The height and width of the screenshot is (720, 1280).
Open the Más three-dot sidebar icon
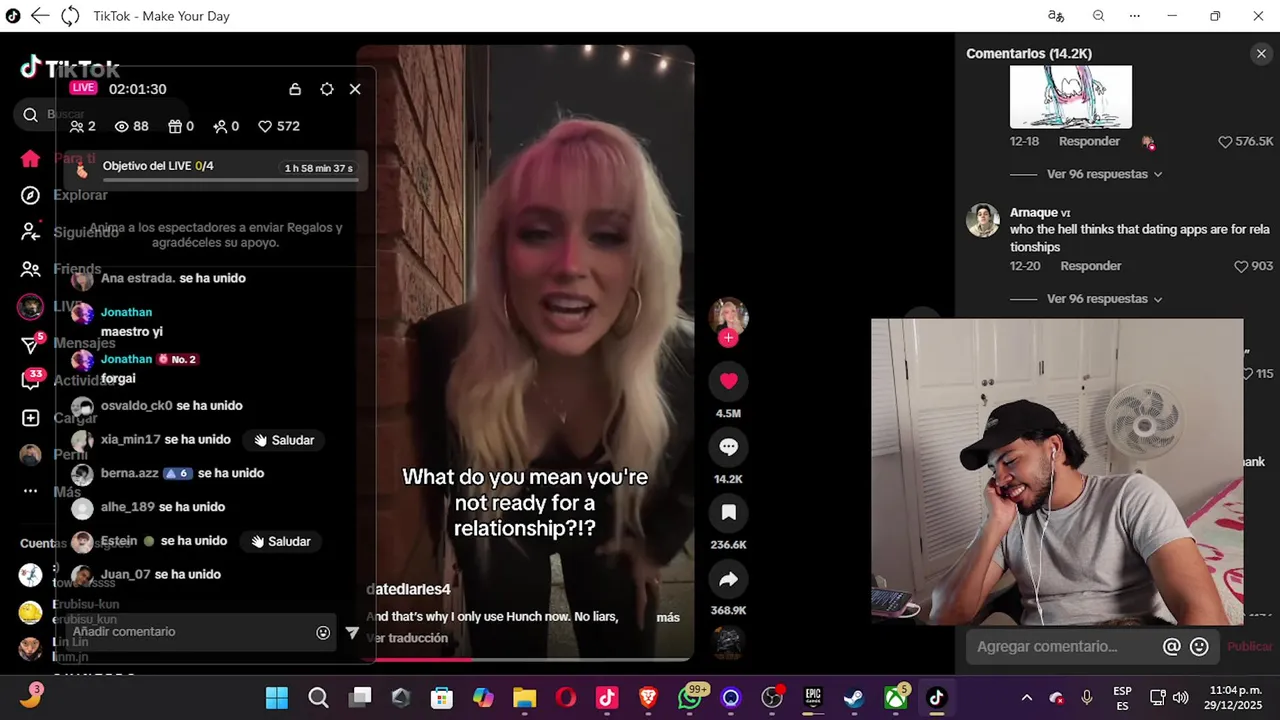tap(31, 491)
